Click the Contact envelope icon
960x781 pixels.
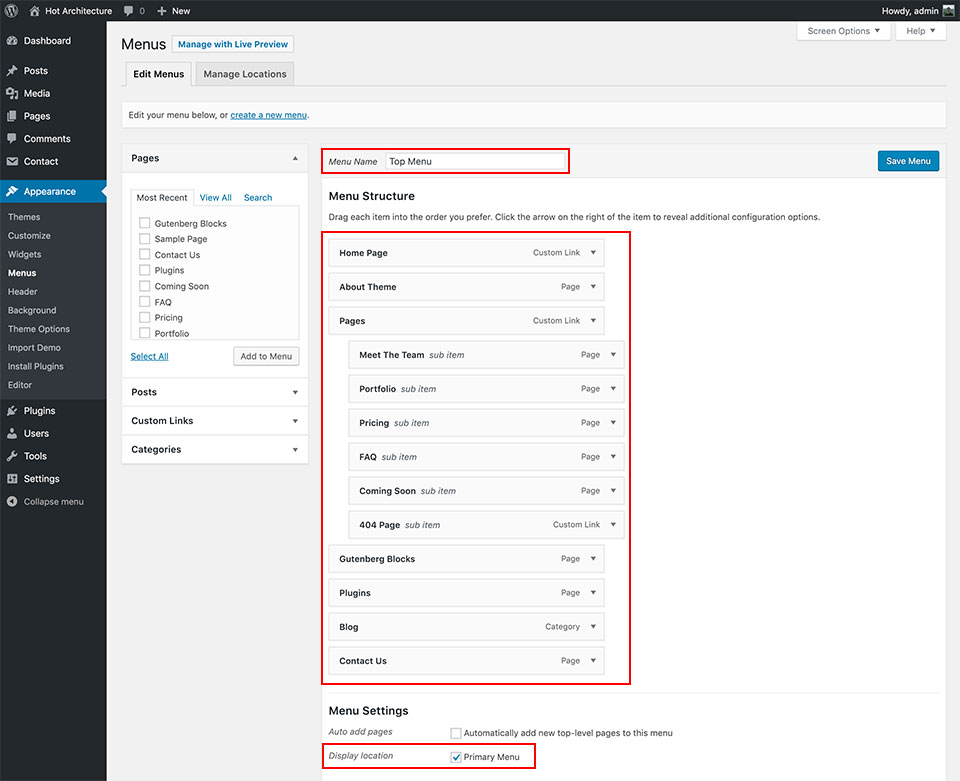tap(12, 161)
